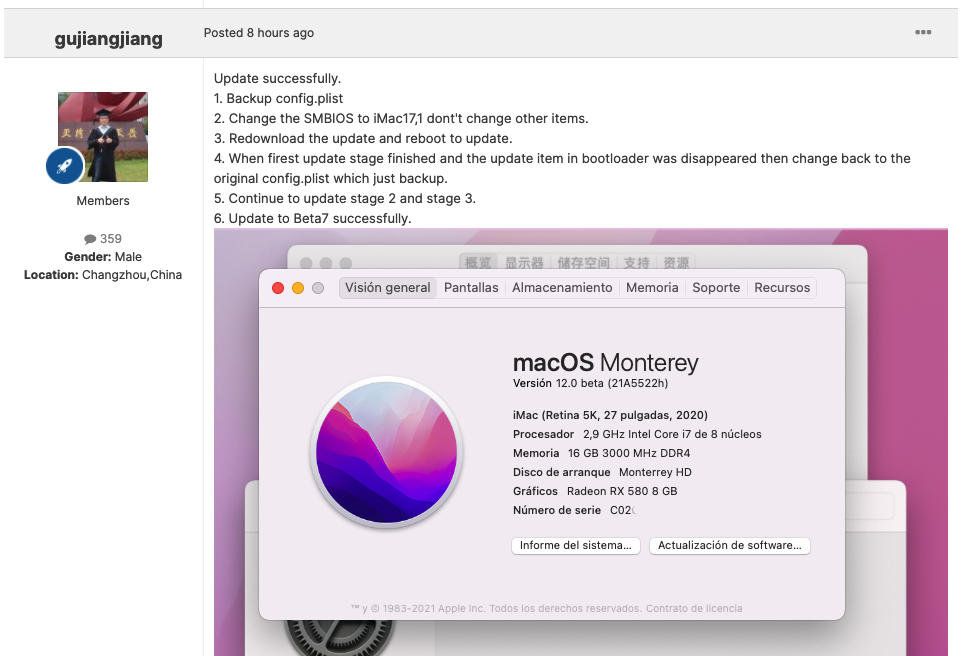Screen dimensions: 964x656
Task: Select the 资源 tab in back window
Action: [x=676, y=263]
